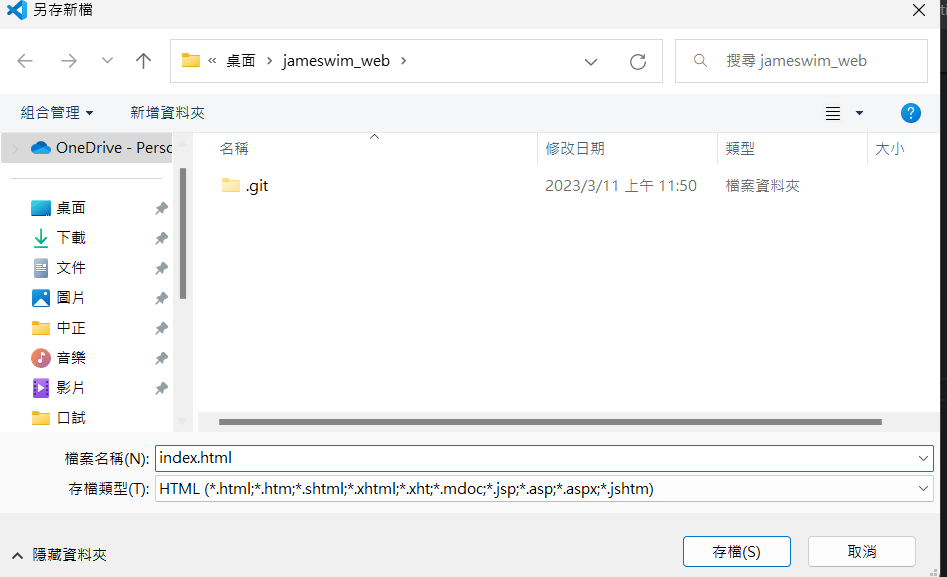Go up one folder level

click(x=142, y=61)
